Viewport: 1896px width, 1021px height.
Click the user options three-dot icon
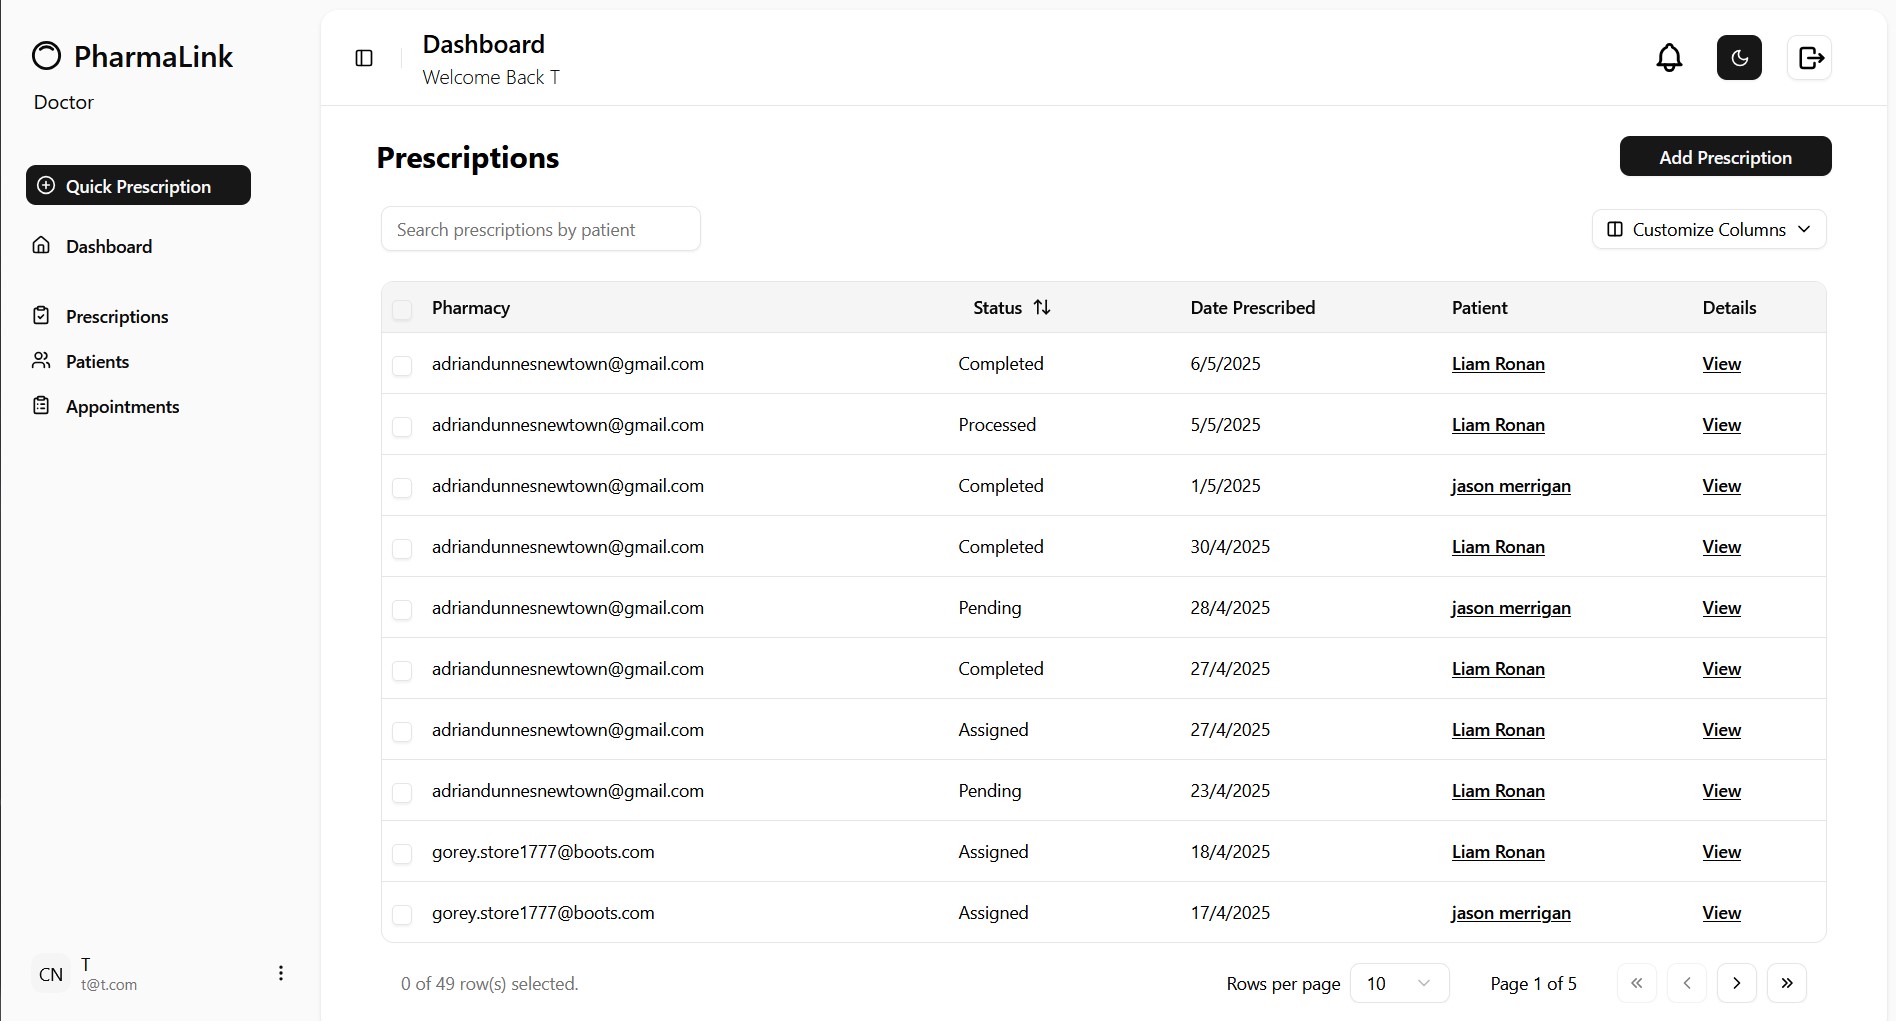point(281,973)
